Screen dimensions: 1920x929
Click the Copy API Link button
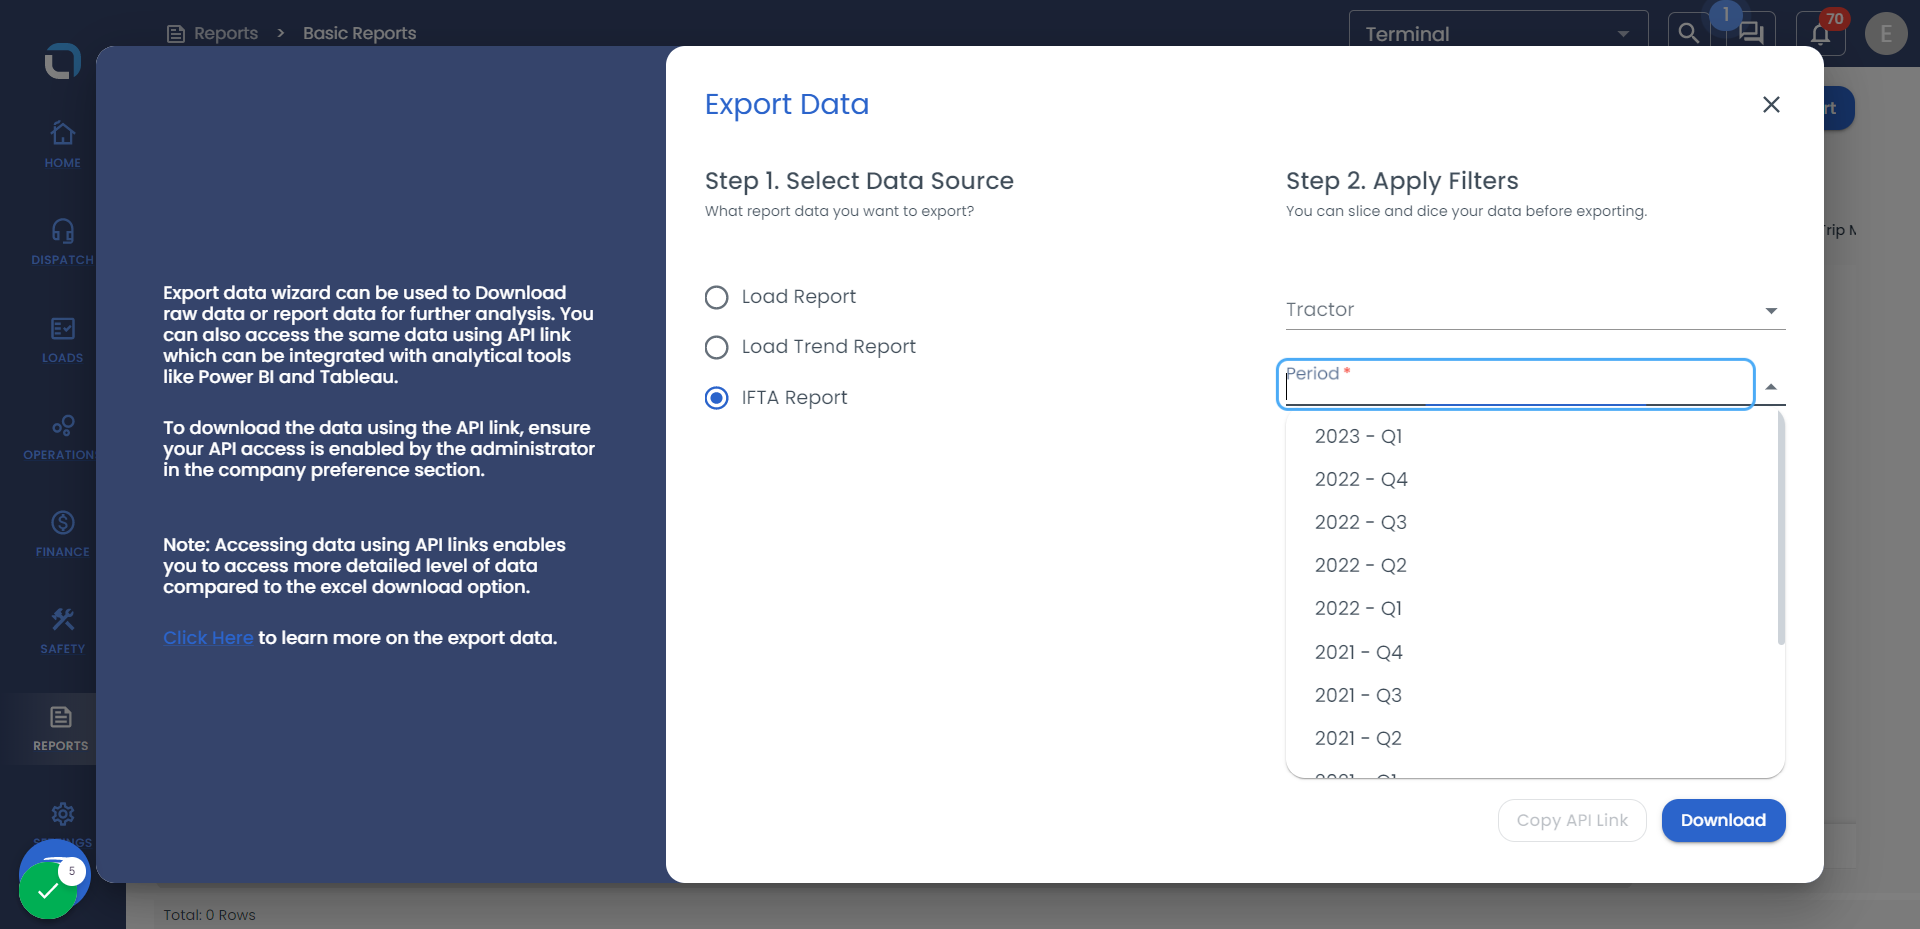click(1572, 820)
